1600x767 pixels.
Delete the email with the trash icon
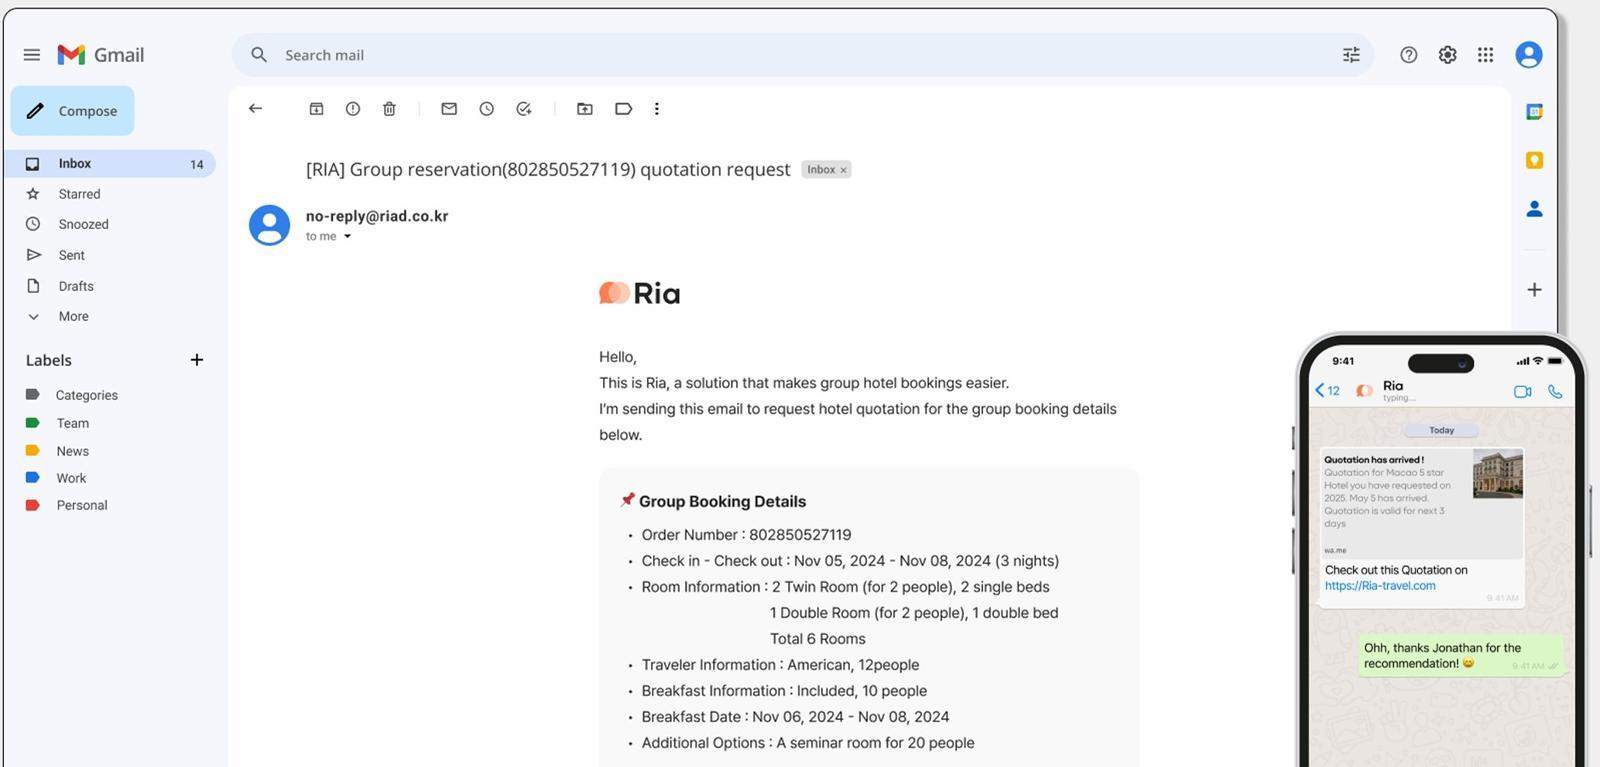[389, 109]
